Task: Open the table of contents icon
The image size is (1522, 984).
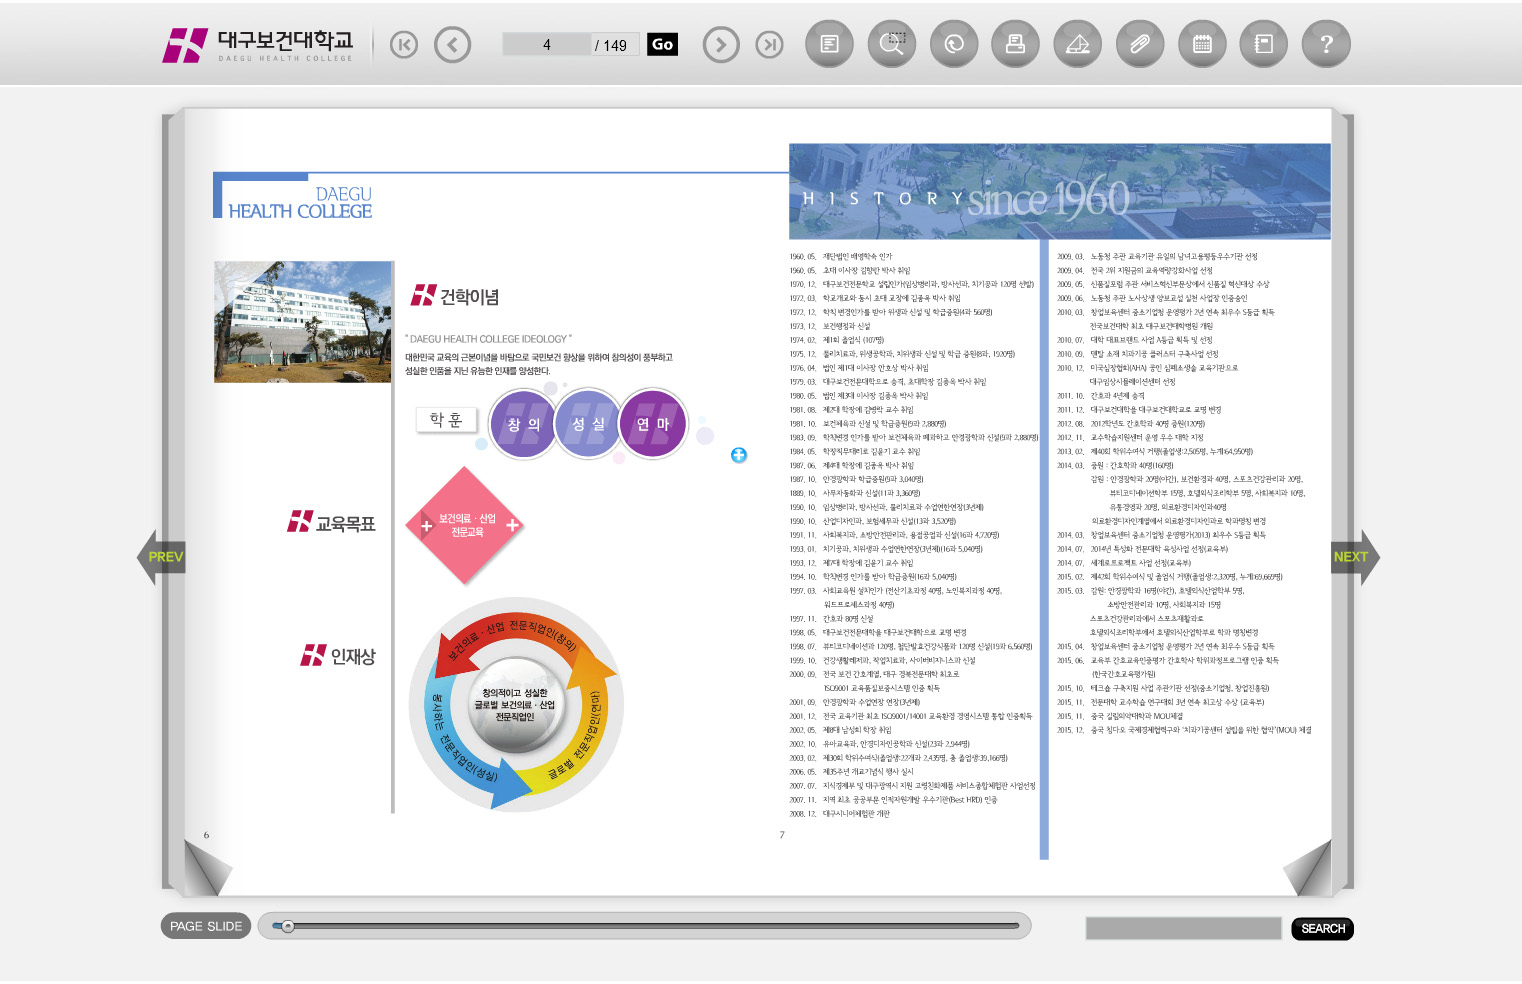Action: (x=829, y=45)
